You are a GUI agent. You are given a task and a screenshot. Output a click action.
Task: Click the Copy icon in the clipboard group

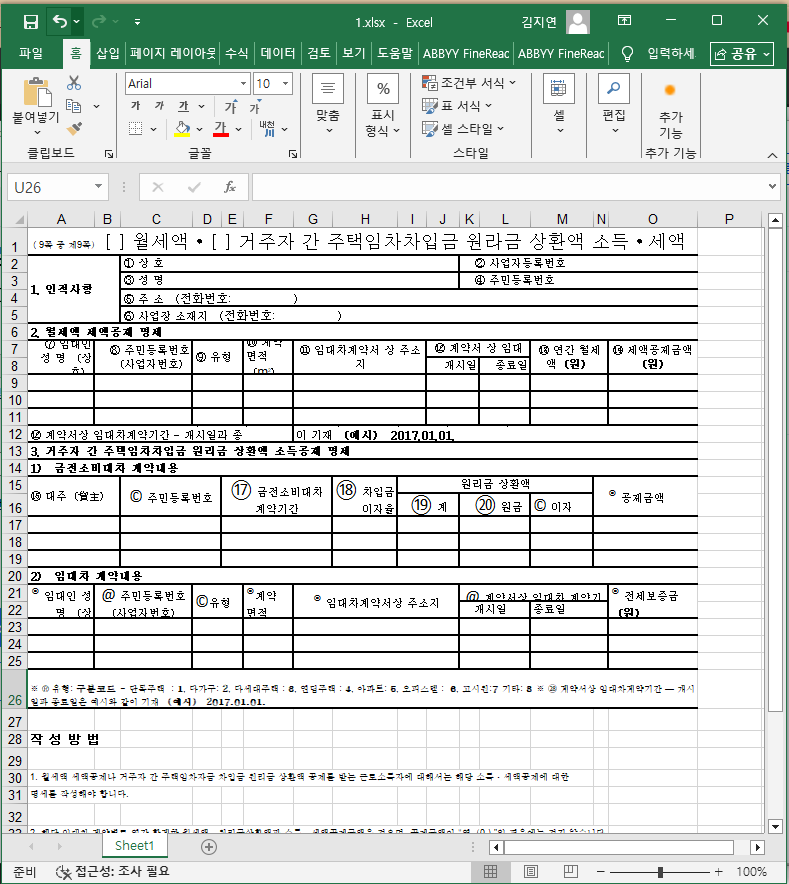click(x=74, y=105)
